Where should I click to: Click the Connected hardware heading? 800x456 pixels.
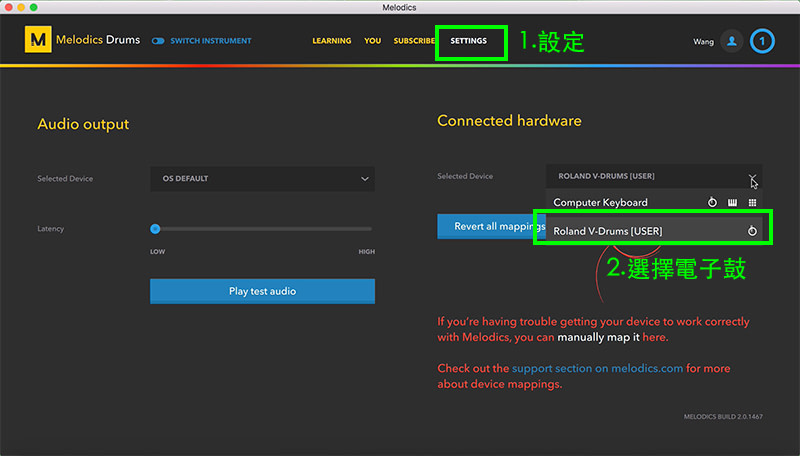click(x=509, y=121)
